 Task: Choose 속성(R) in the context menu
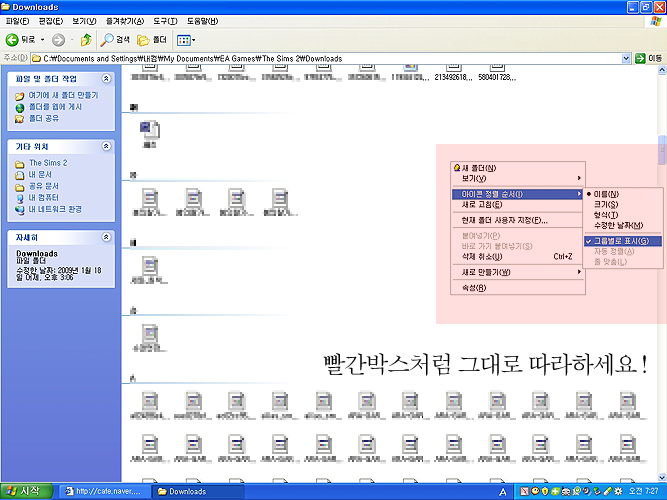tap(518, 288)
